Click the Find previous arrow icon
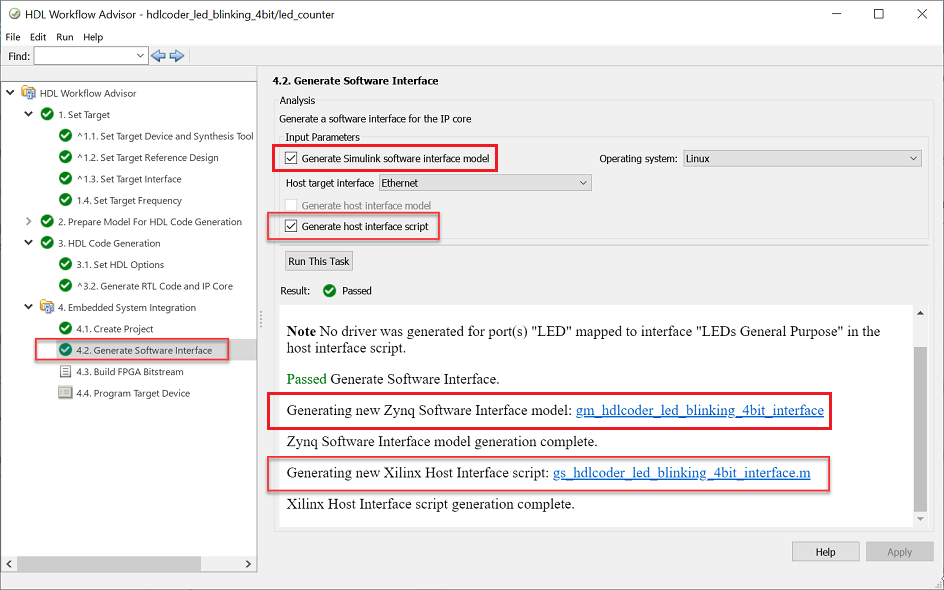 [x=158, y=56]
